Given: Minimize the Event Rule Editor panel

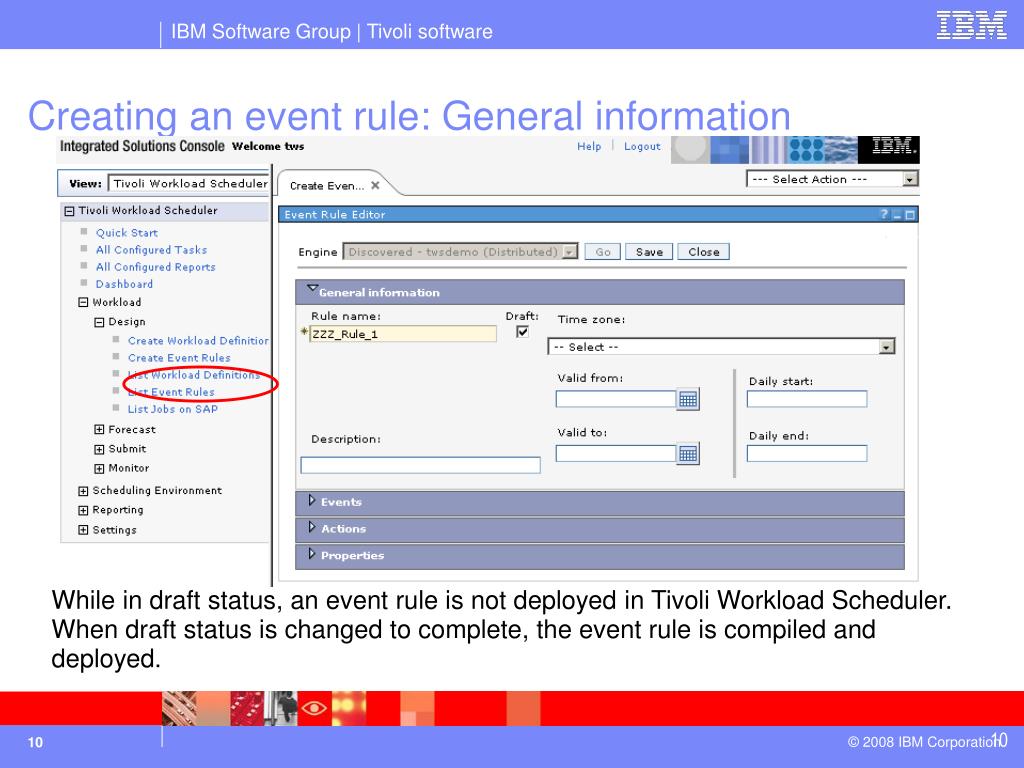Looking at the screenshot, I should tap(897, 215).
